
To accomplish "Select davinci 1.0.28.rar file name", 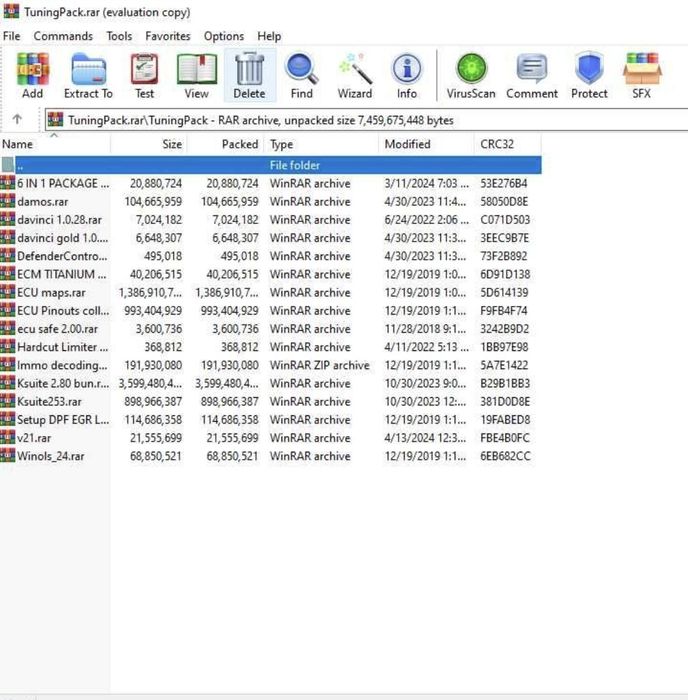I will click(x=59, y=220).
